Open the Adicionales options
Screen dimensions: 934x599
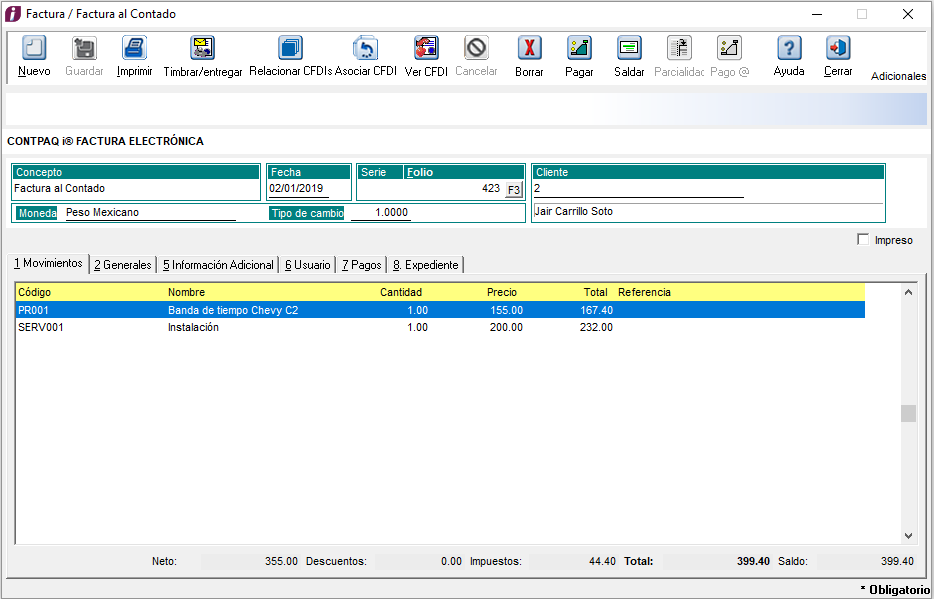898,76
